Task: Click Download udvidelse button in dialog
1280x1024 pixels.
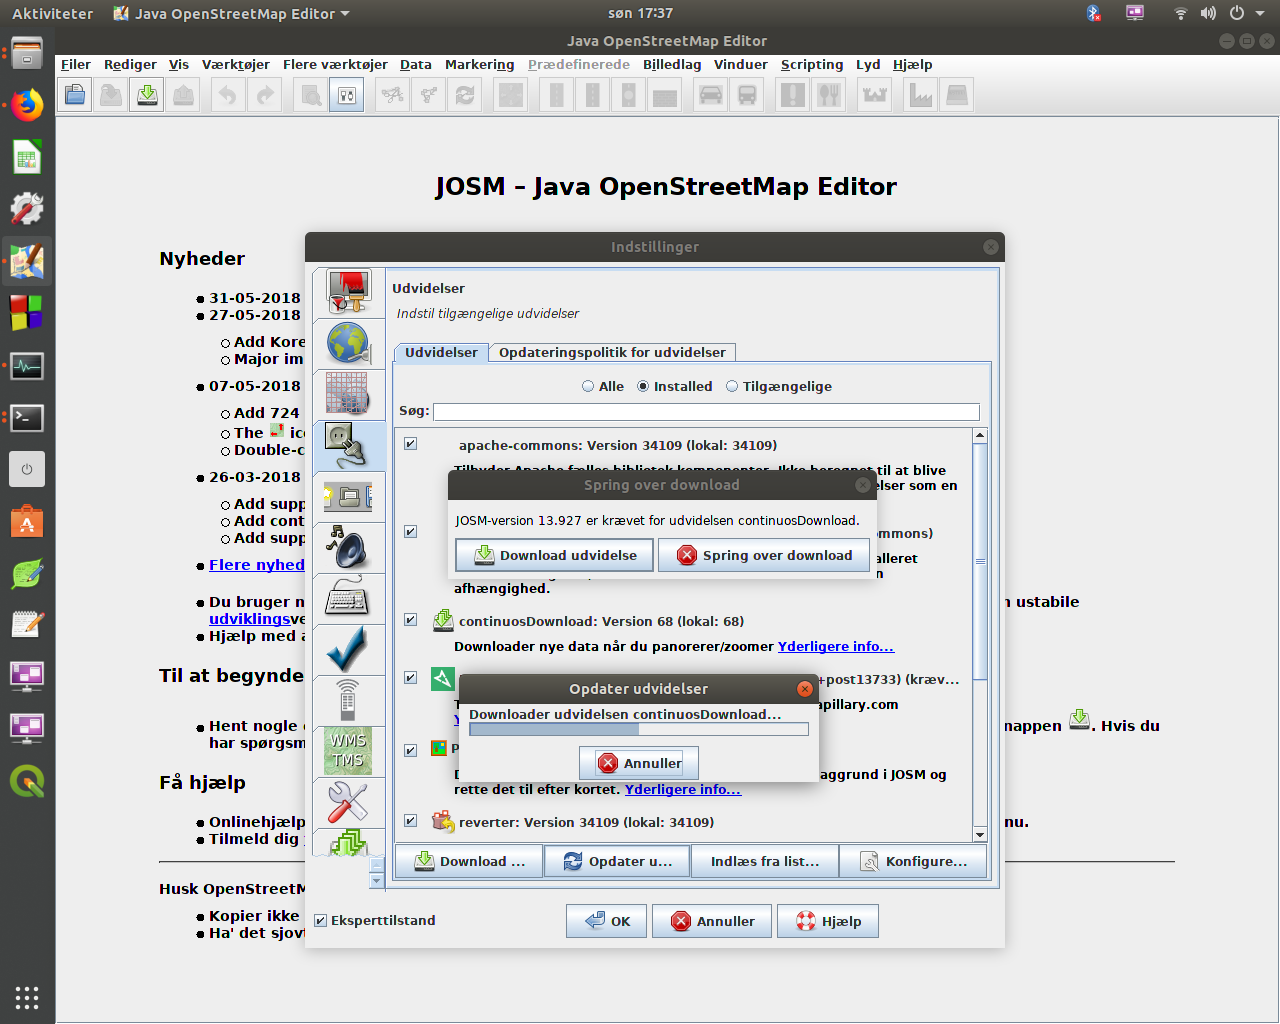Action: (554, 555)
